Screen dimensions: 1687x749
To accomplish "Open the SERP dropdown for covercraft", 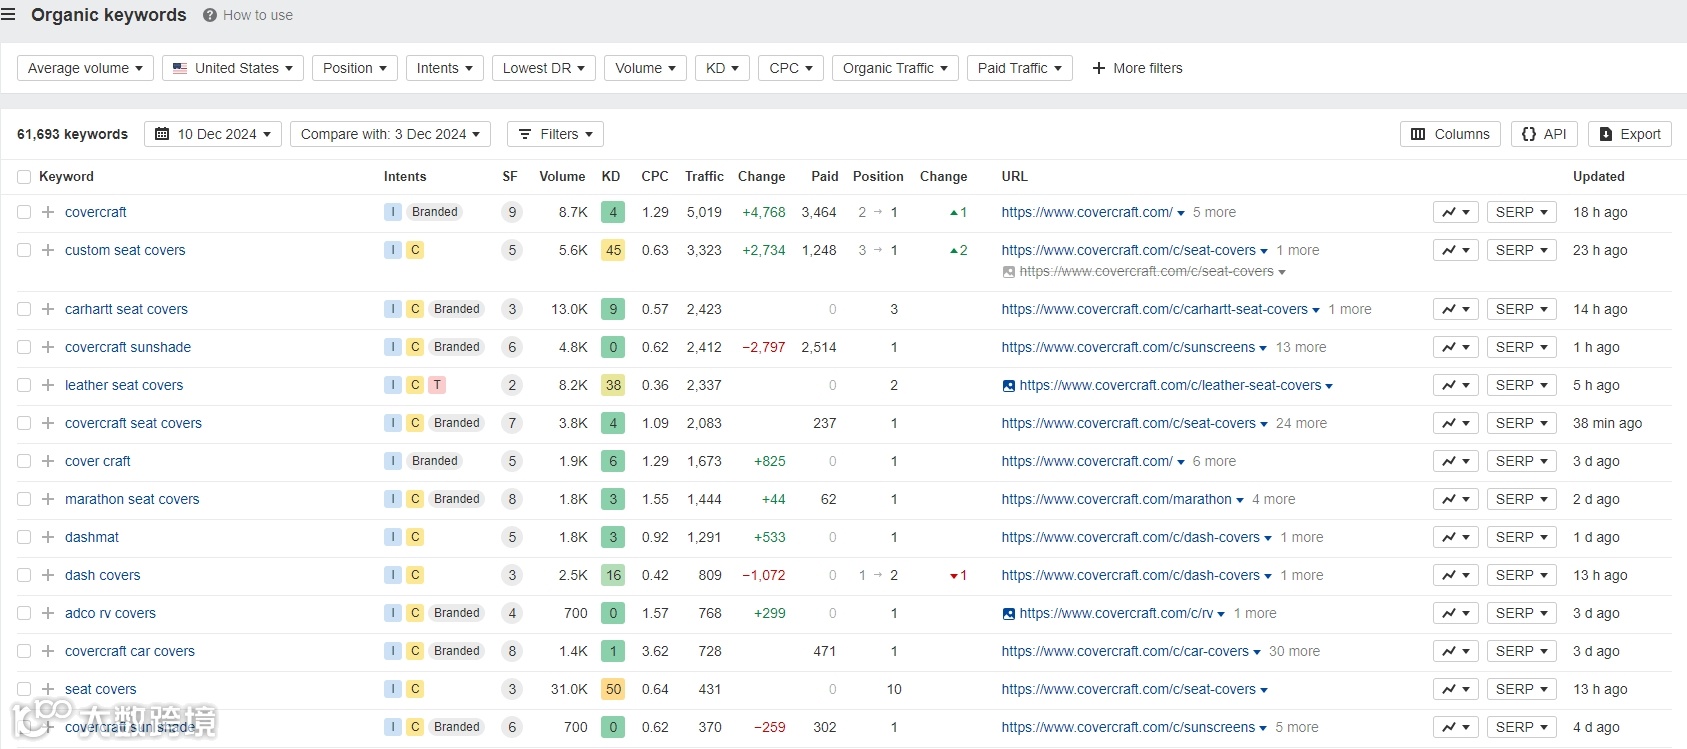I will pyautogui.click(x=1522, y=212).
